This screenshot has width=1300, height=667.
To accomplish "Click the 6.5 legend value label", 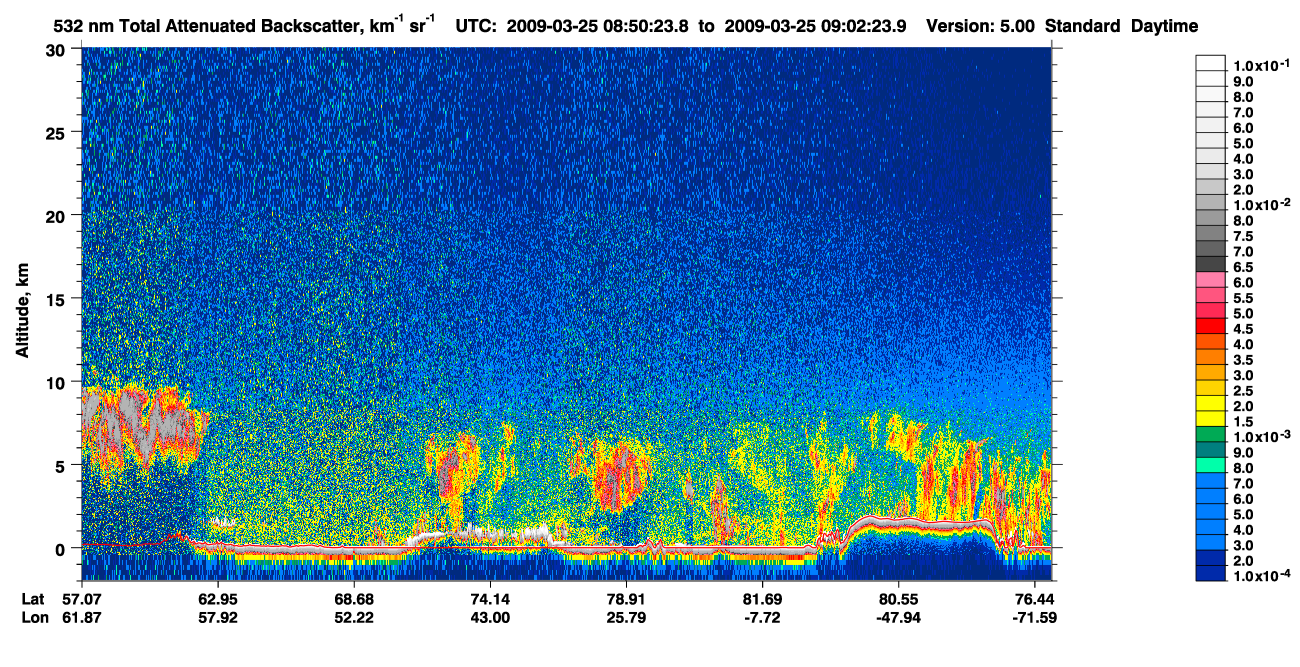I will (1244, 266).
